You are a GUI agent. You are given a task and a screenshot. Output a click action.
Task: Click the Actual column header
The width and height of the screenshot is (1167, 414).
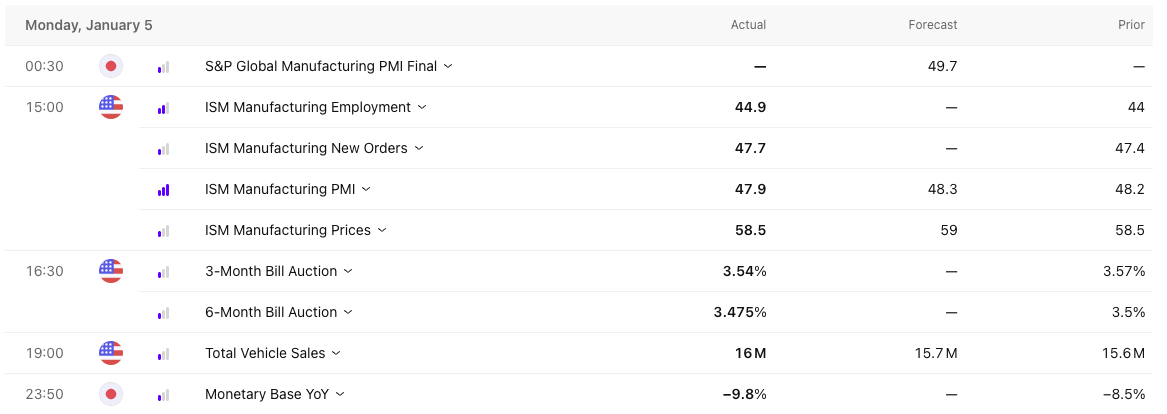click(748, 25)
